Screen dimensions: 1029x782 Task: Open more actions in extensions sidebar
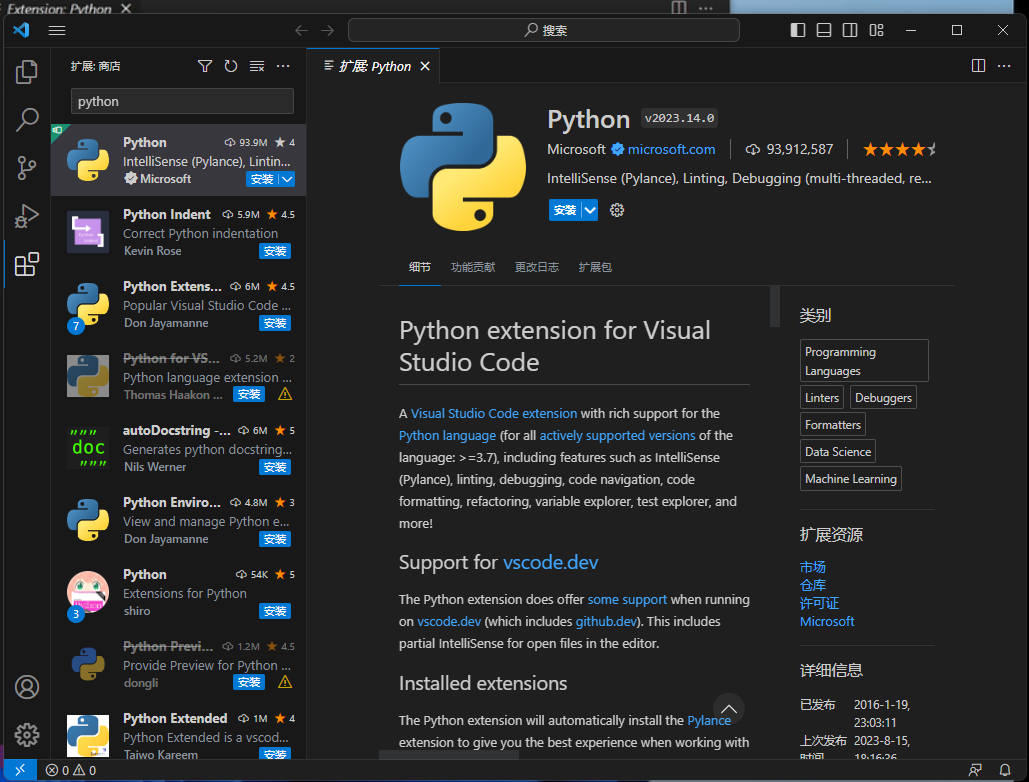[283, 66]
